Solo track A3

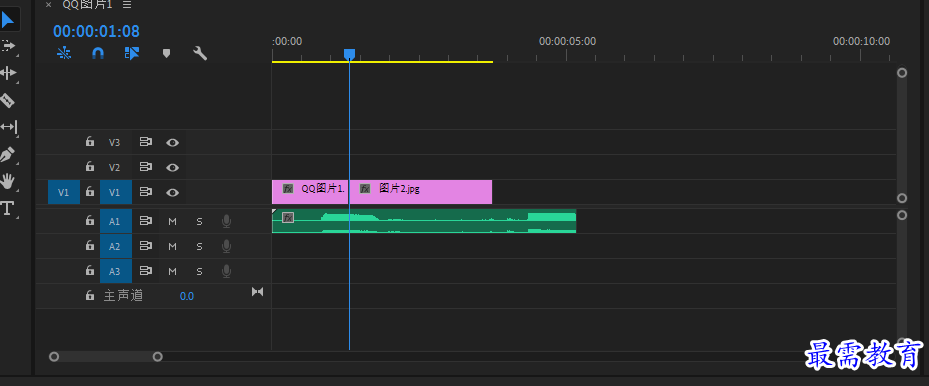pos(200,271)
